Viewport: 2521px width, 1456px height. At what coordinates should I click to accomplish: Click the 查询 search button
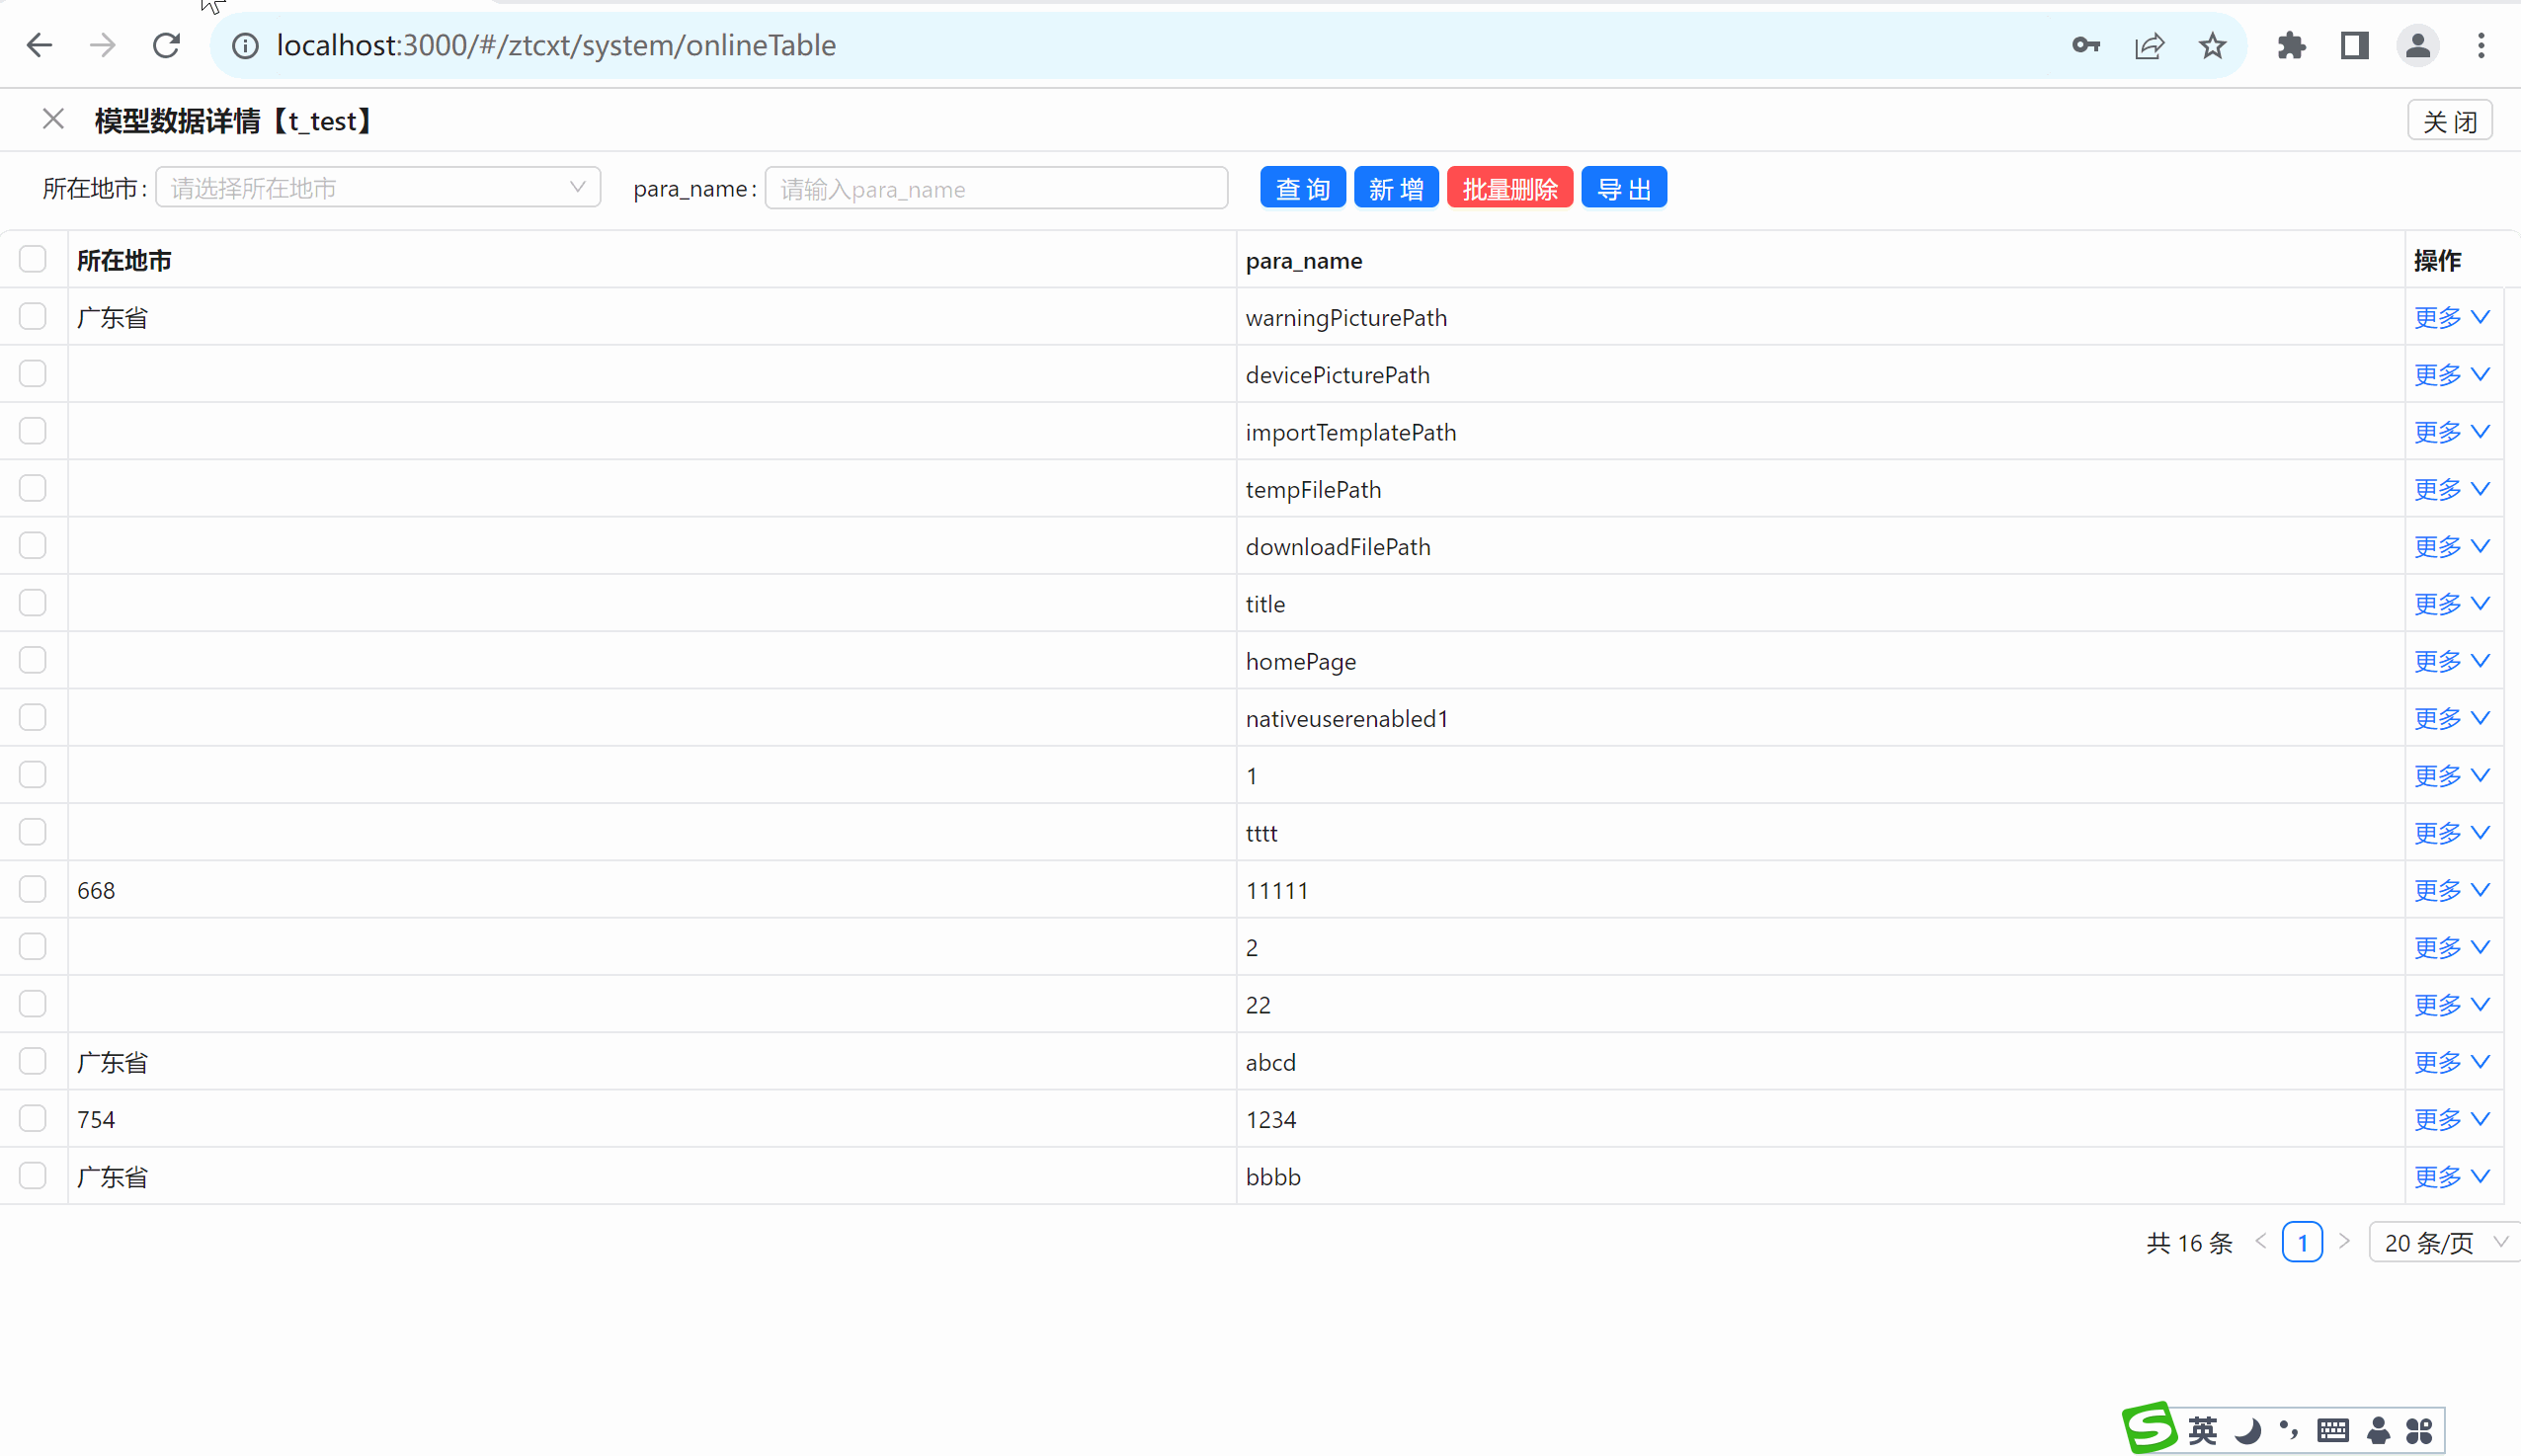[x=1302, y=188]
